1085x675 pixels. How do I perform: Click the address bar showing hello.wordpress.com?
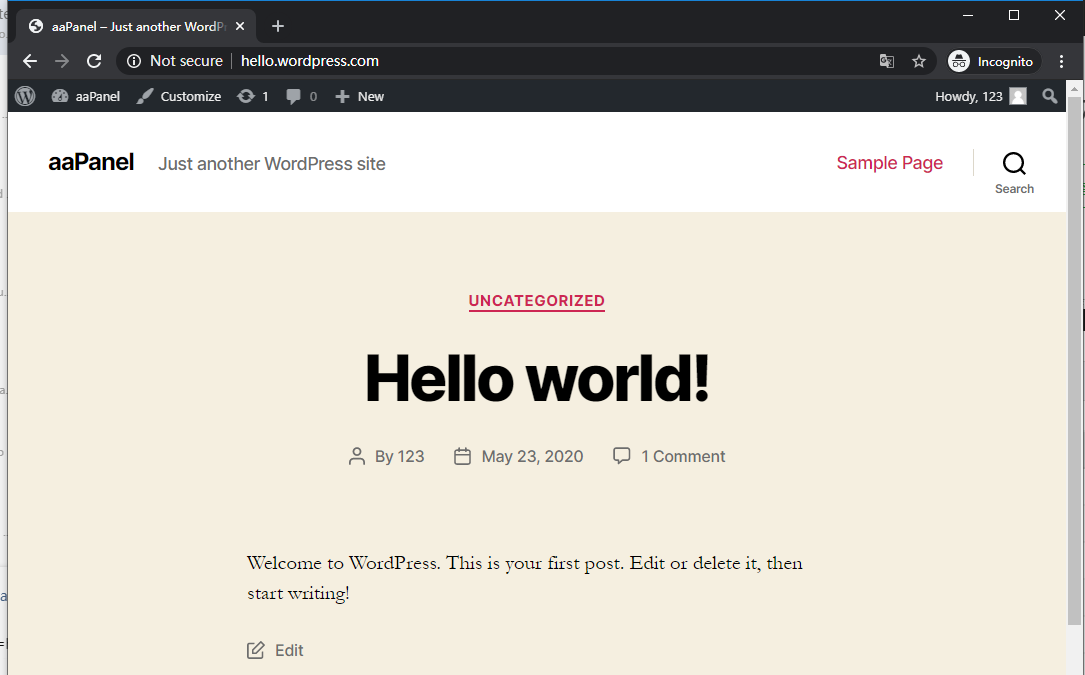point(500,61)
